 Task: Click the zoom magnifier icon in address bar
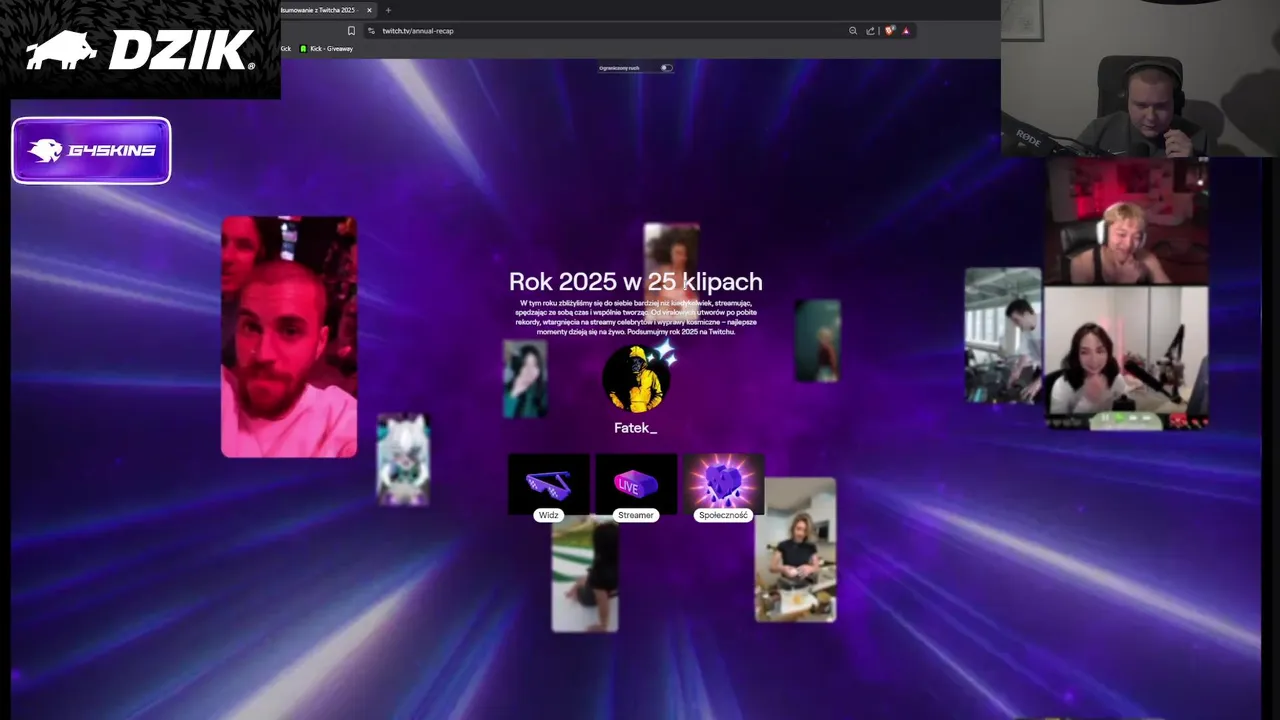(x=853, y=31)
